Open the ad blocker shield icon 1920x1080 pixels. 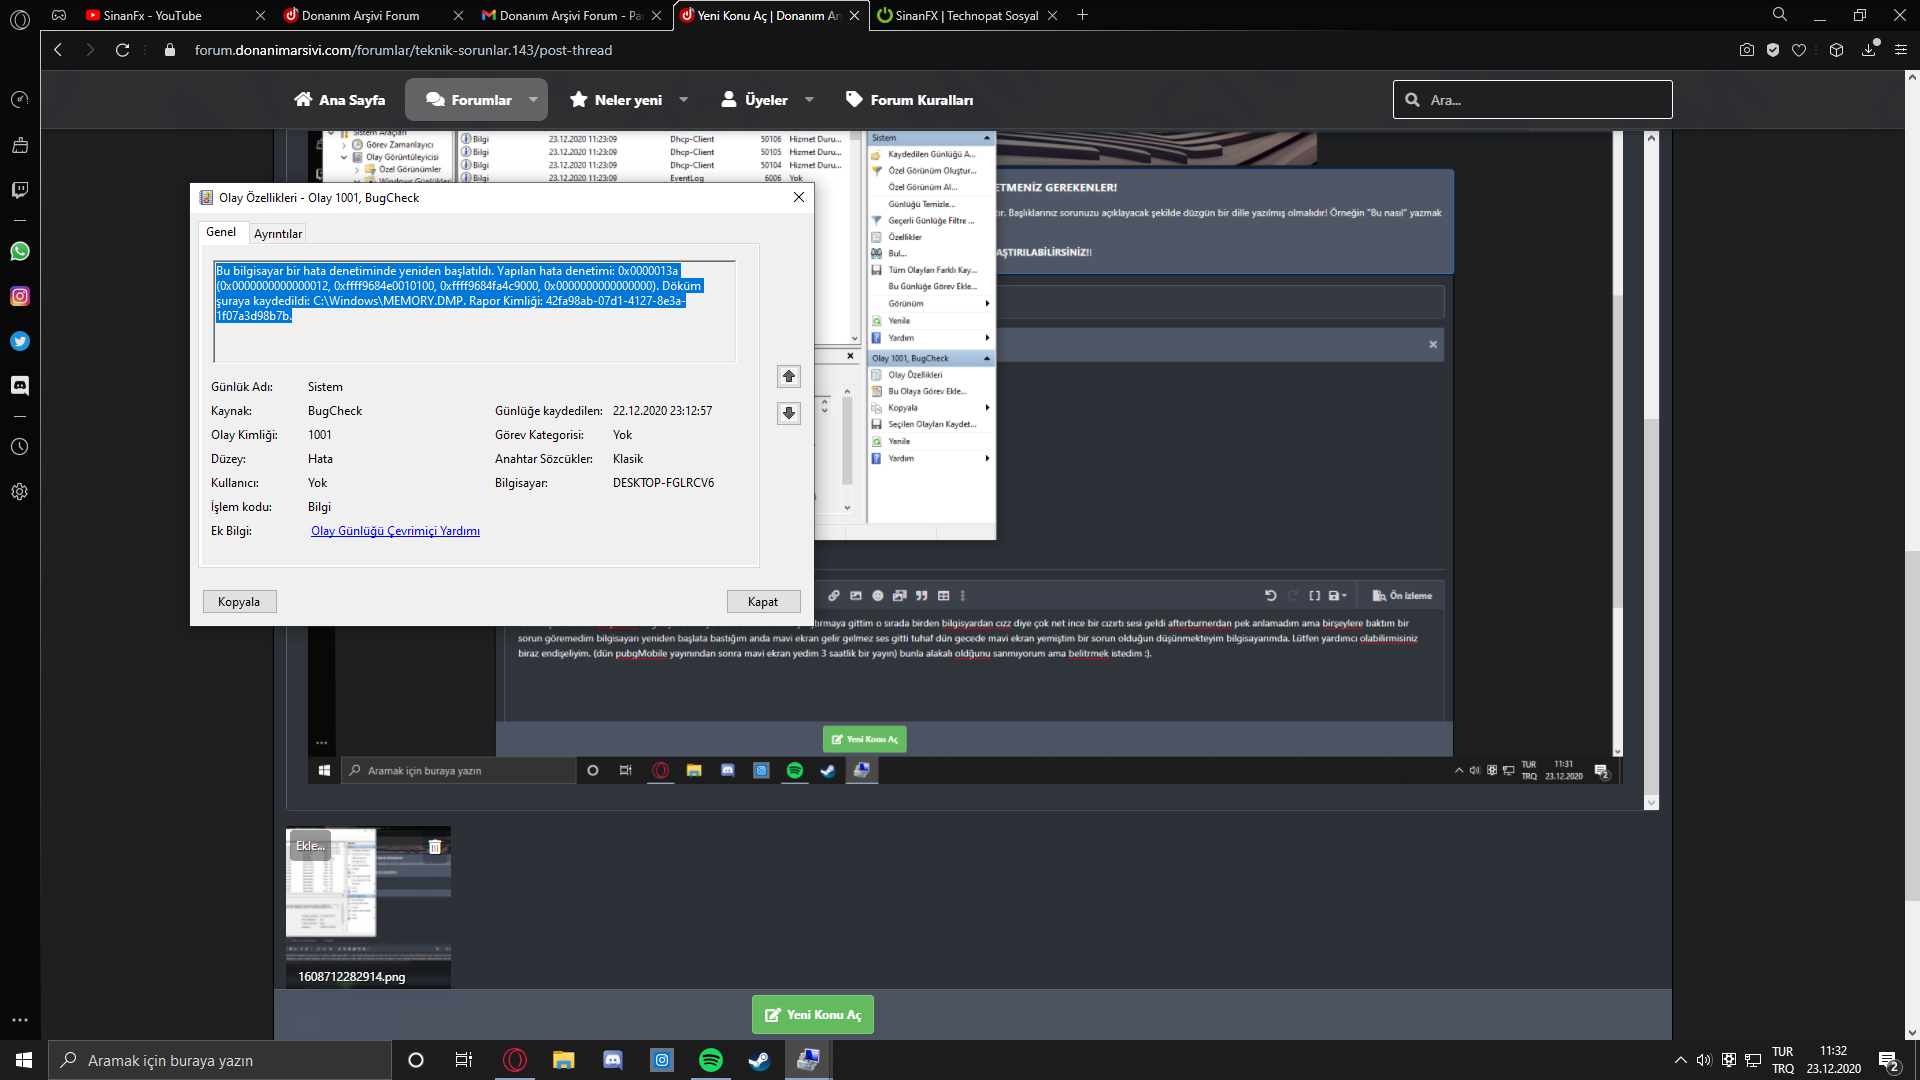pyautogui.click(x=1773, y=50)
